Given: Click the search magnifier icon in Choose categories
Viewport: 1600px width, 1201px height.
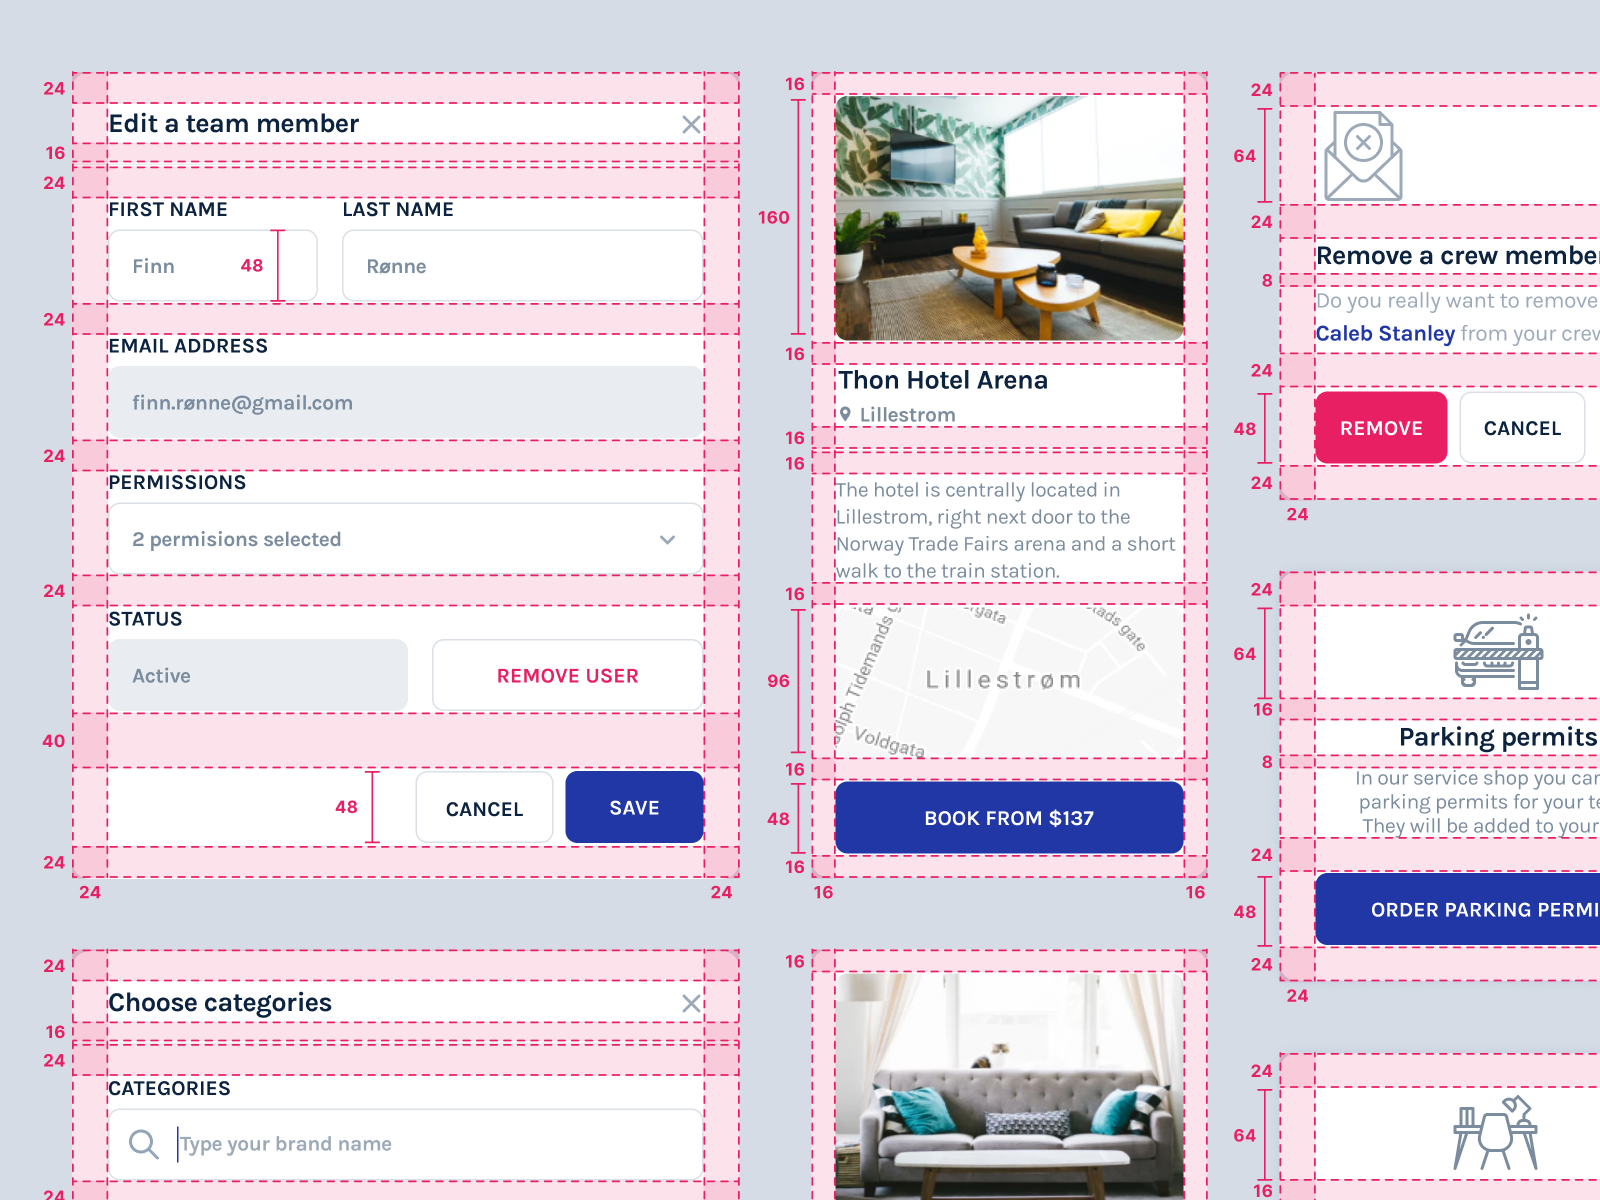Looking at the screenshot, I should 142,1143.
